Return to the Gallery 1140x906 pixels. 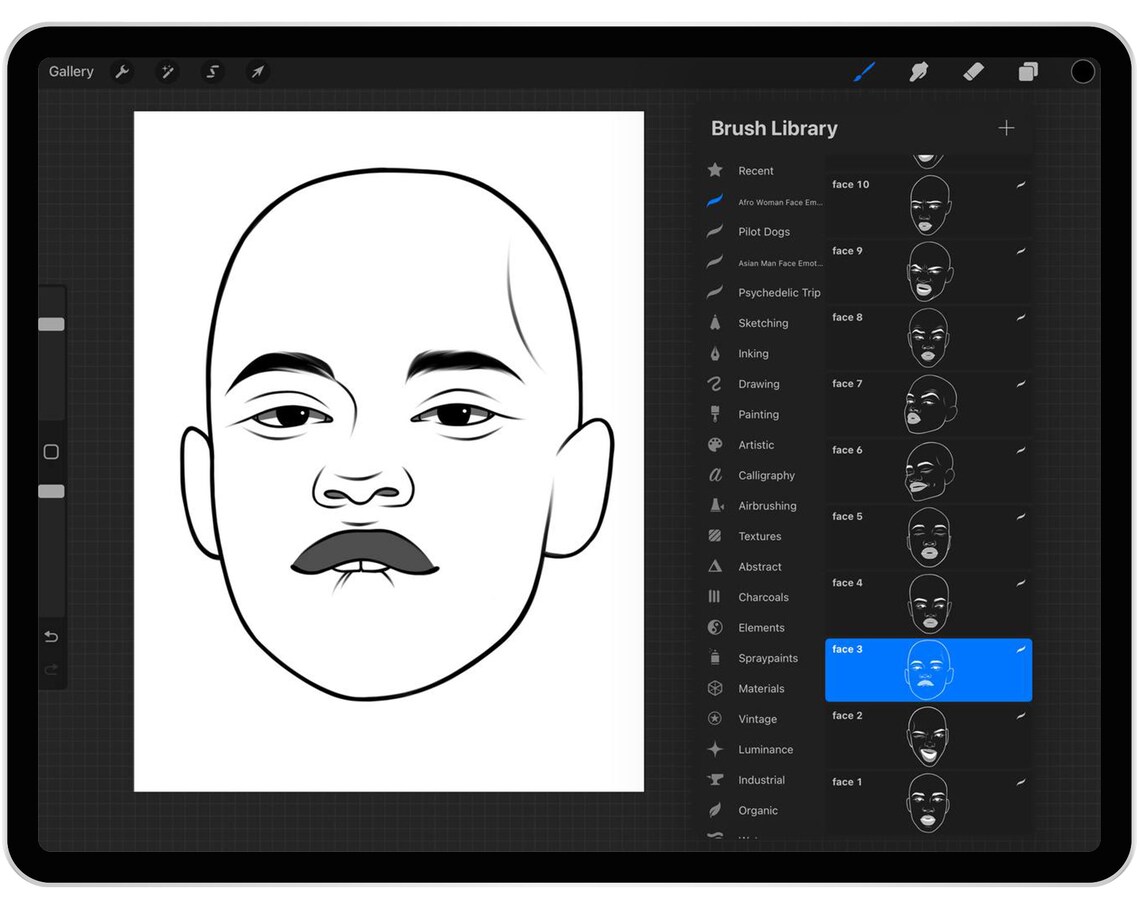(70, 71)
